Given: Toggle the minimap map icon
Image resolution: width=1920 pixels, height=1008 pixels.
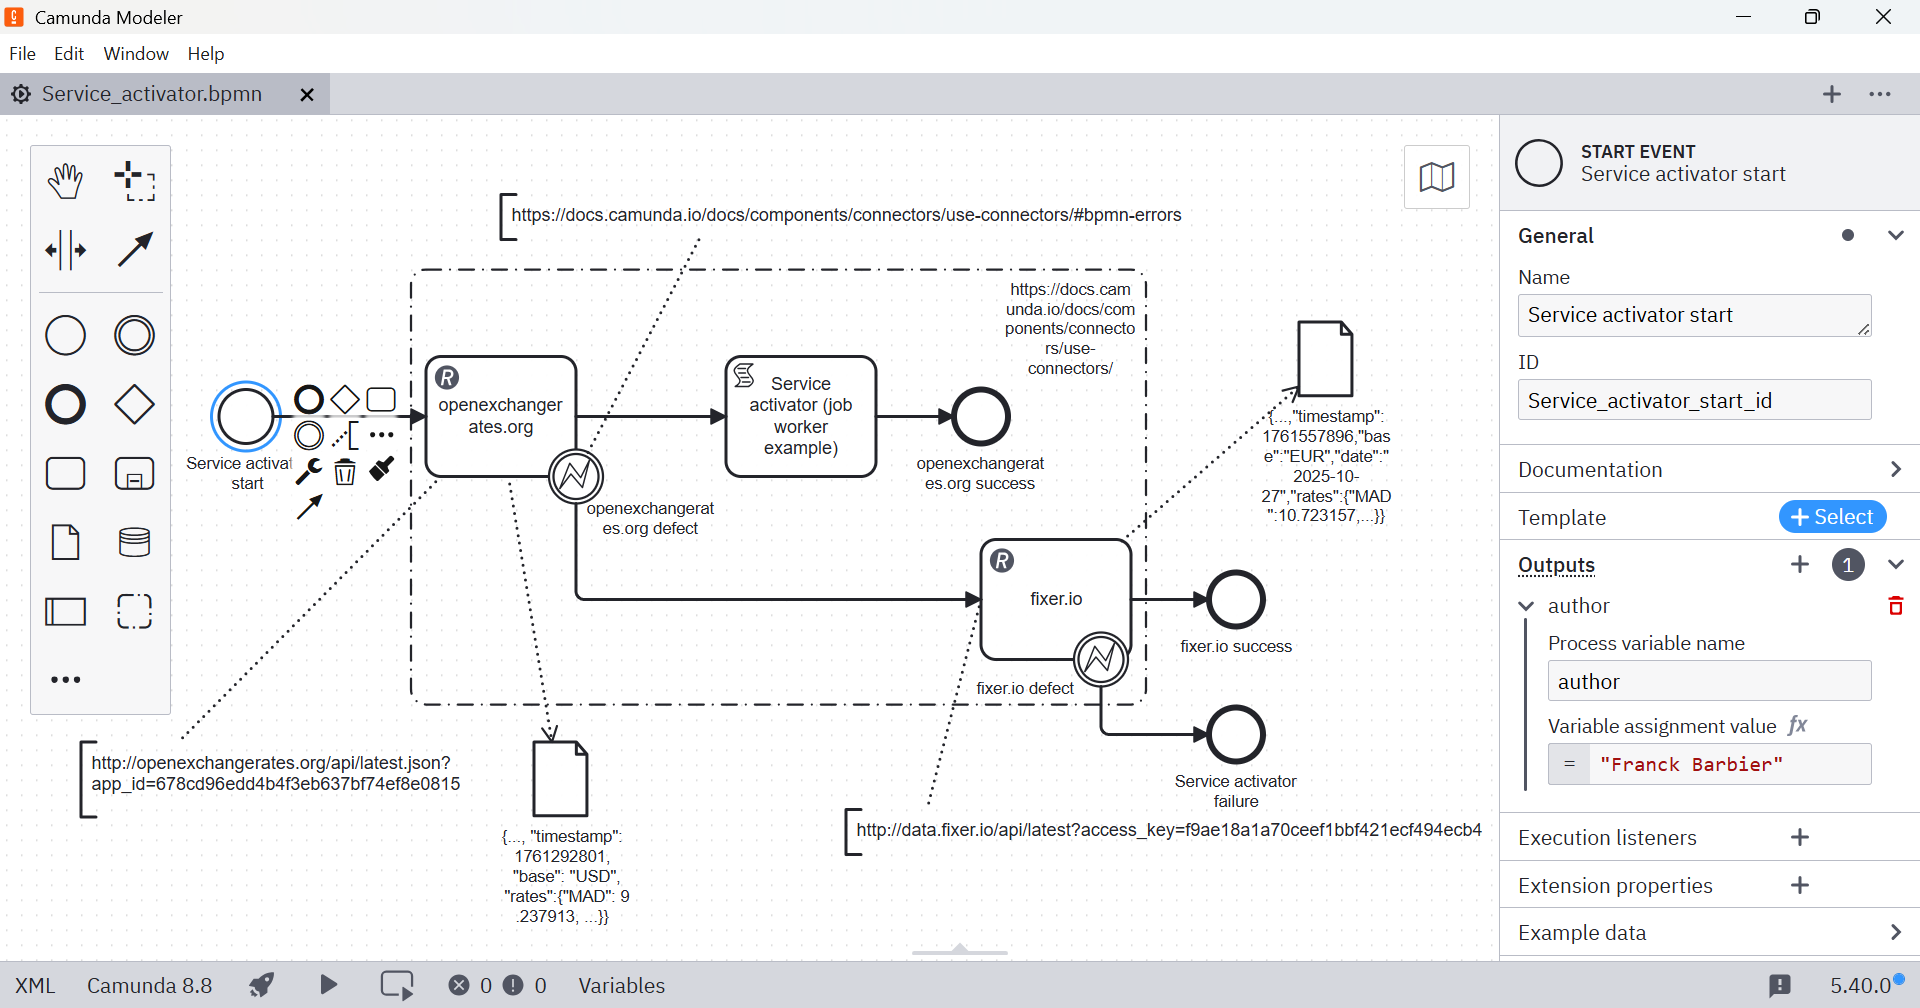Looking at the screenshot, I should point(1437,177).
